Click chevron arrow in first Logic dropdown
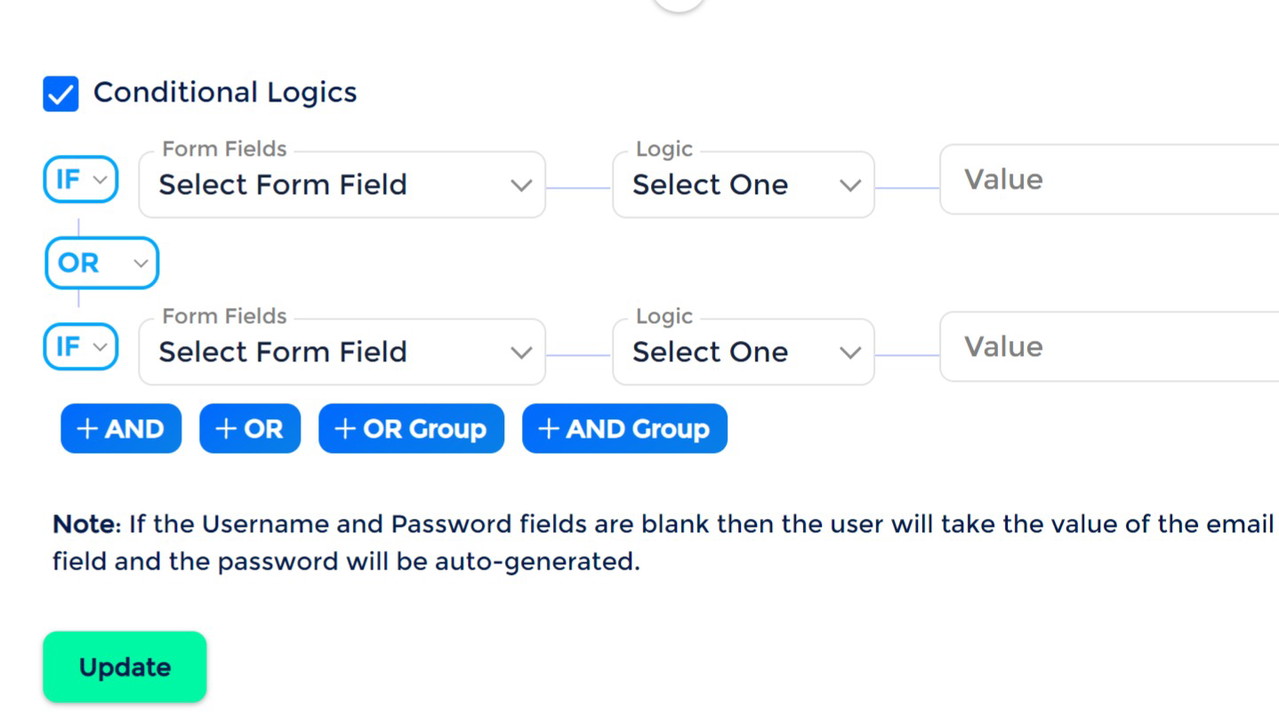The width and height of the screenshot is (1279, 720). coord(850,185)
